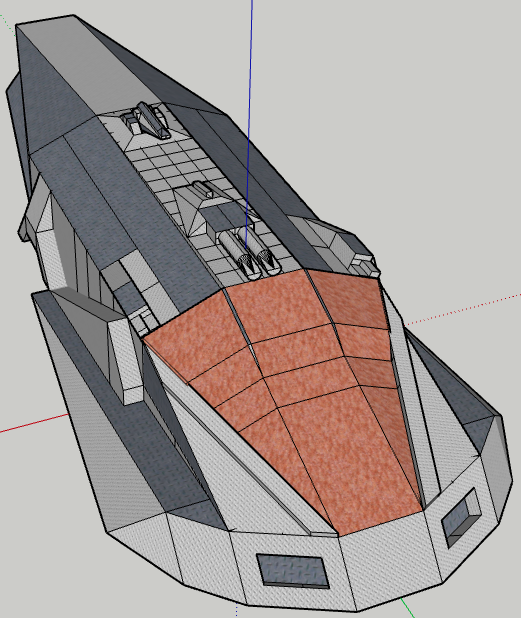
Task: Select the right-side rectangular window recess
Action: [x=461, y=517]
